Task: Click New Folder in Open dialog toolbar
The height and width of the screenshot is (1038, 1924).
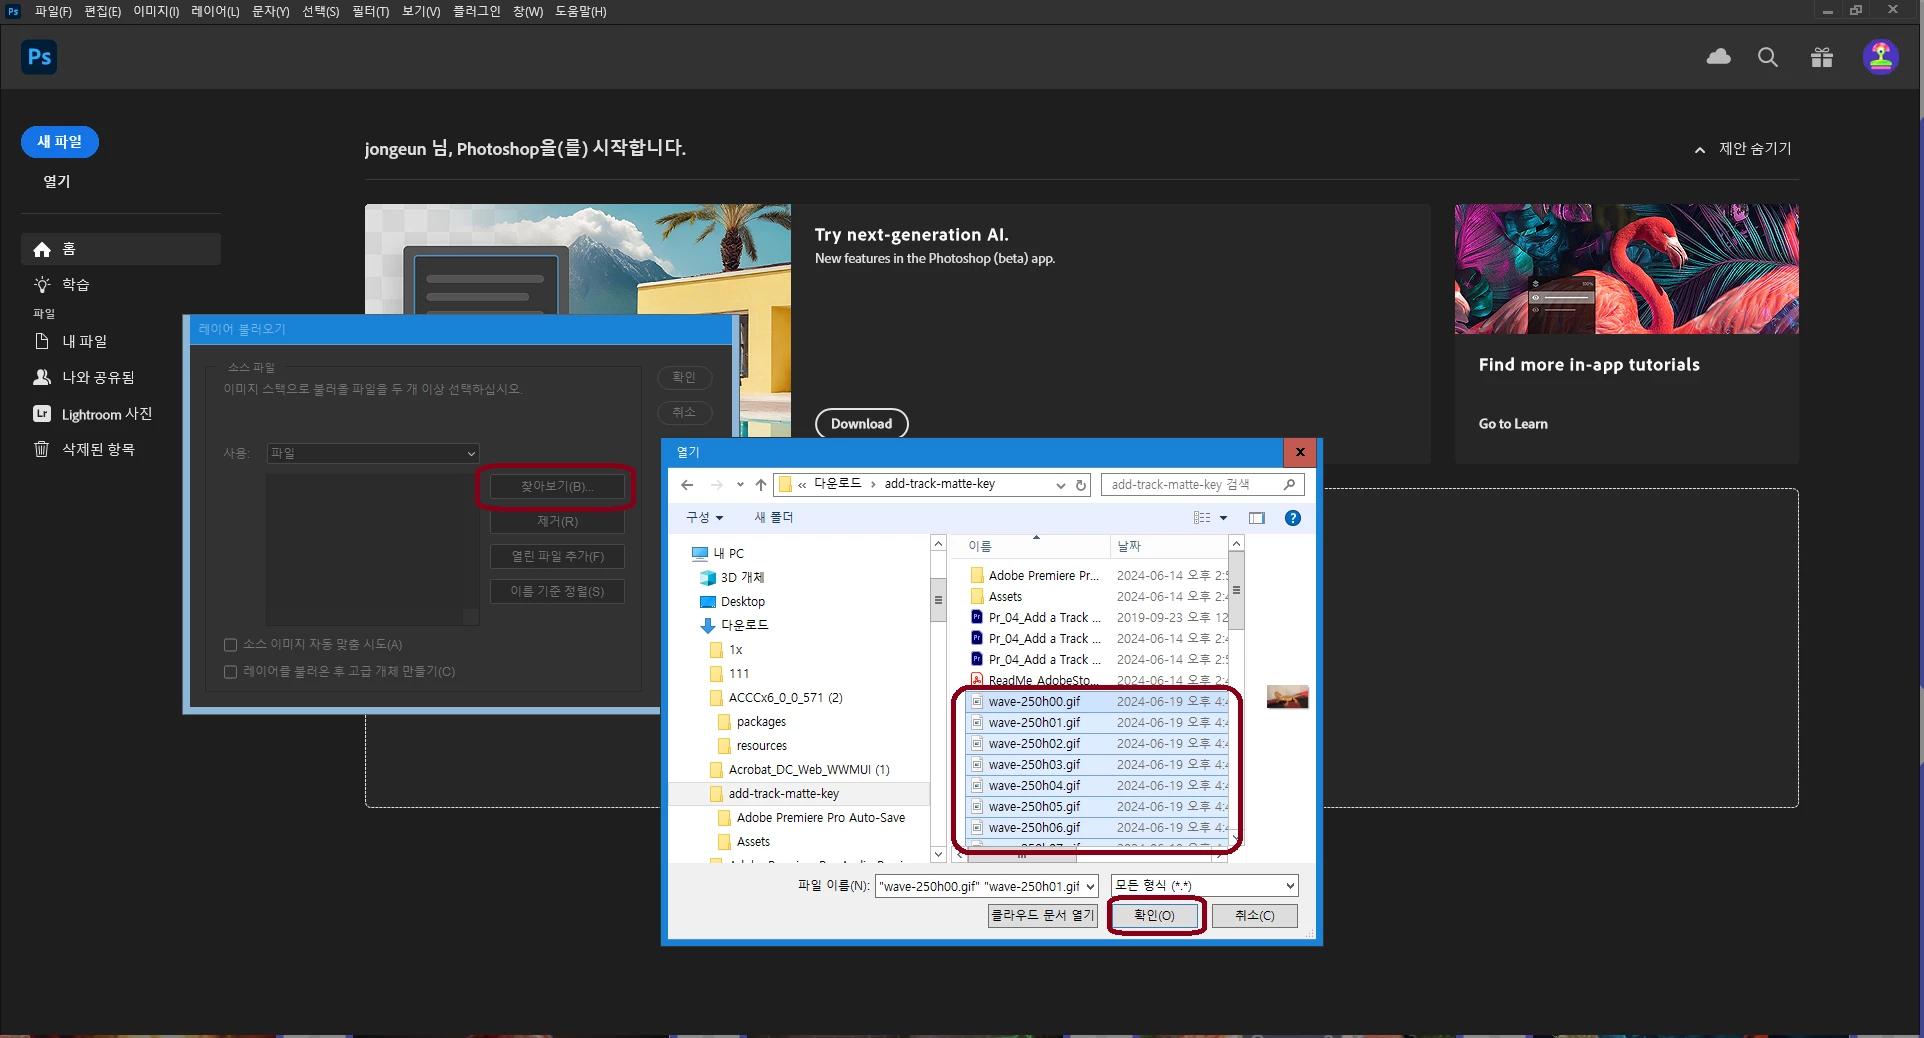Action: (x=774, y=518)
